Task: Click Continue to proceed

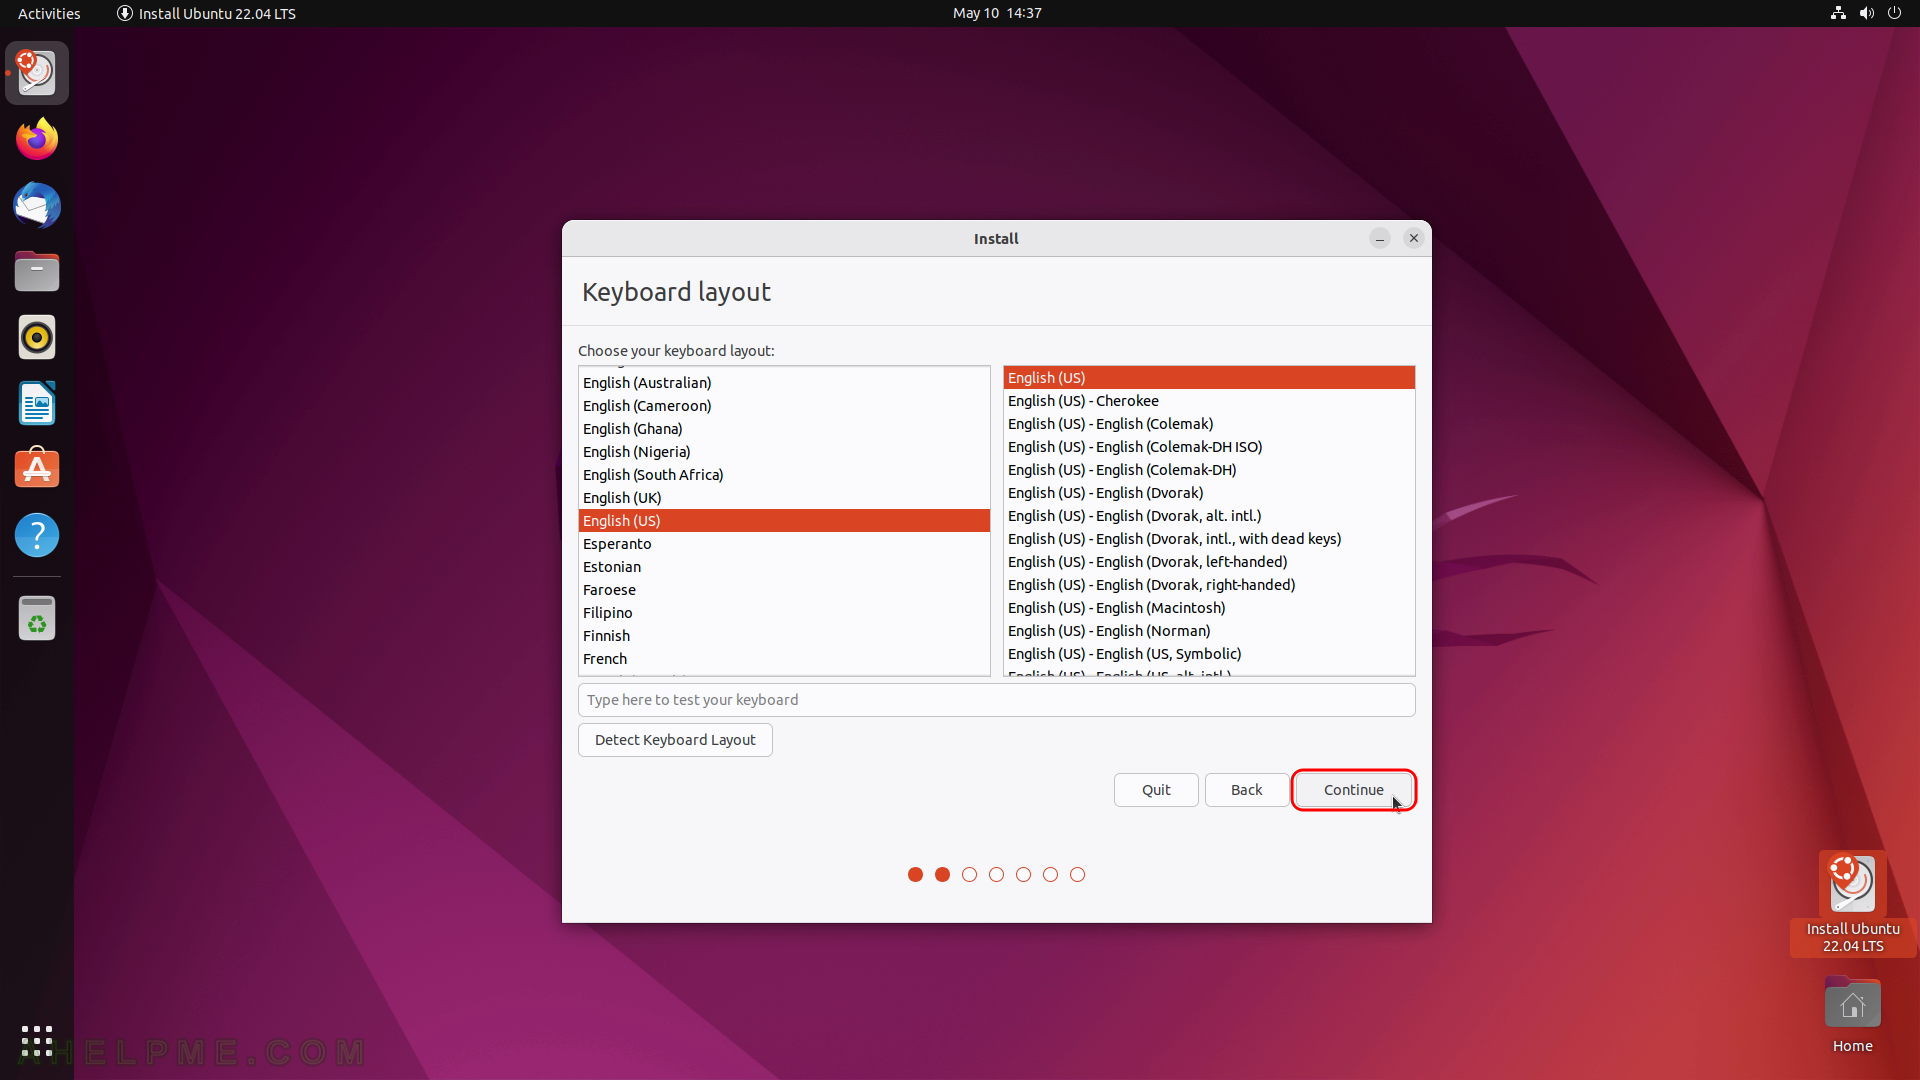Action: tap(1354, 790)
